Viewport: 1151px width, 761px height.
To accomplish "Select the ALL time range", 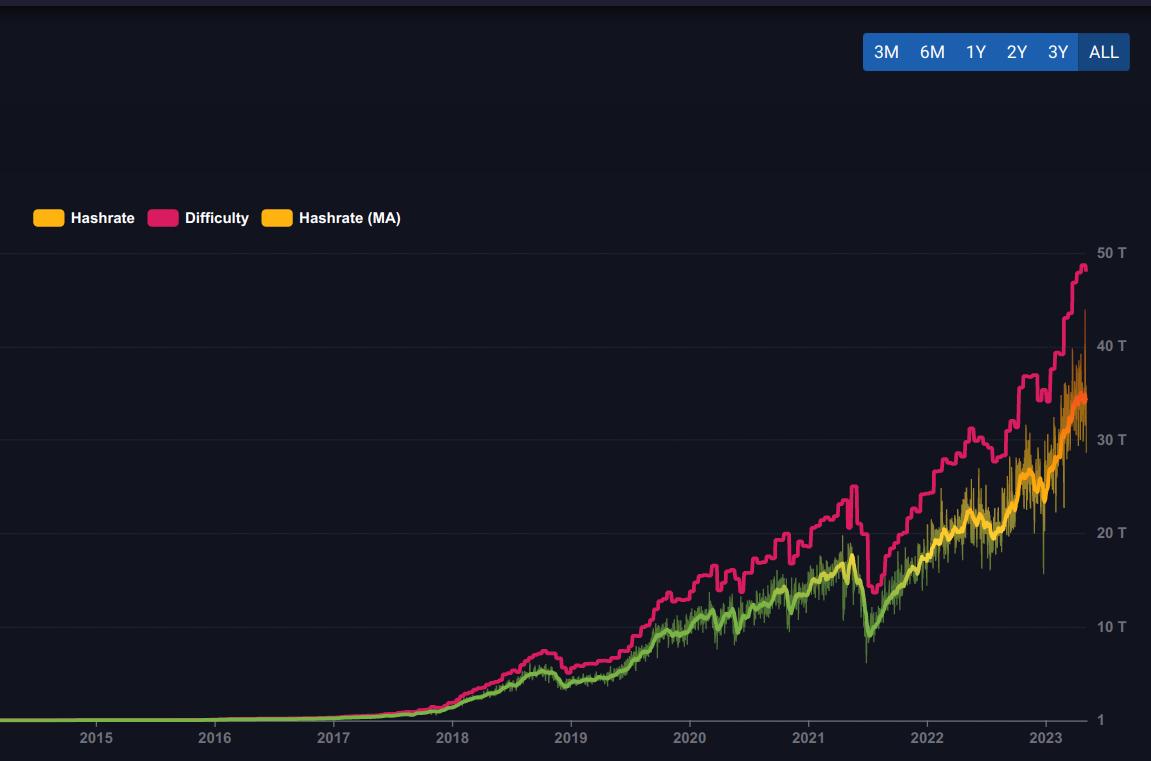I will (1104, 52).
